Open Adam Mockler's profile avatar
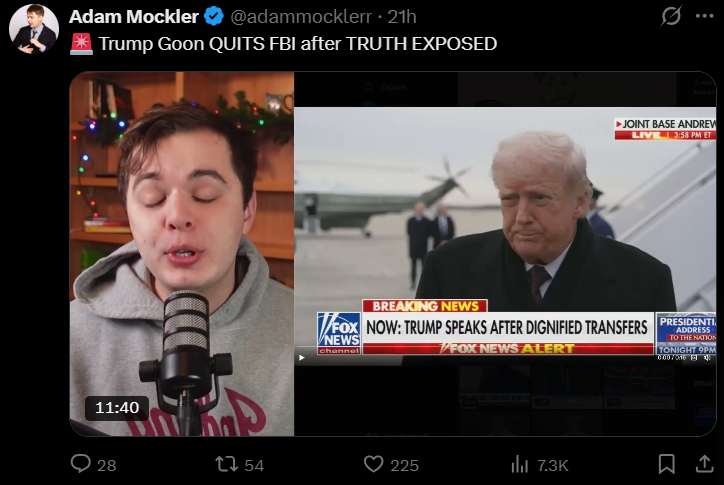The image size is (724, 485). pos(34,29)
